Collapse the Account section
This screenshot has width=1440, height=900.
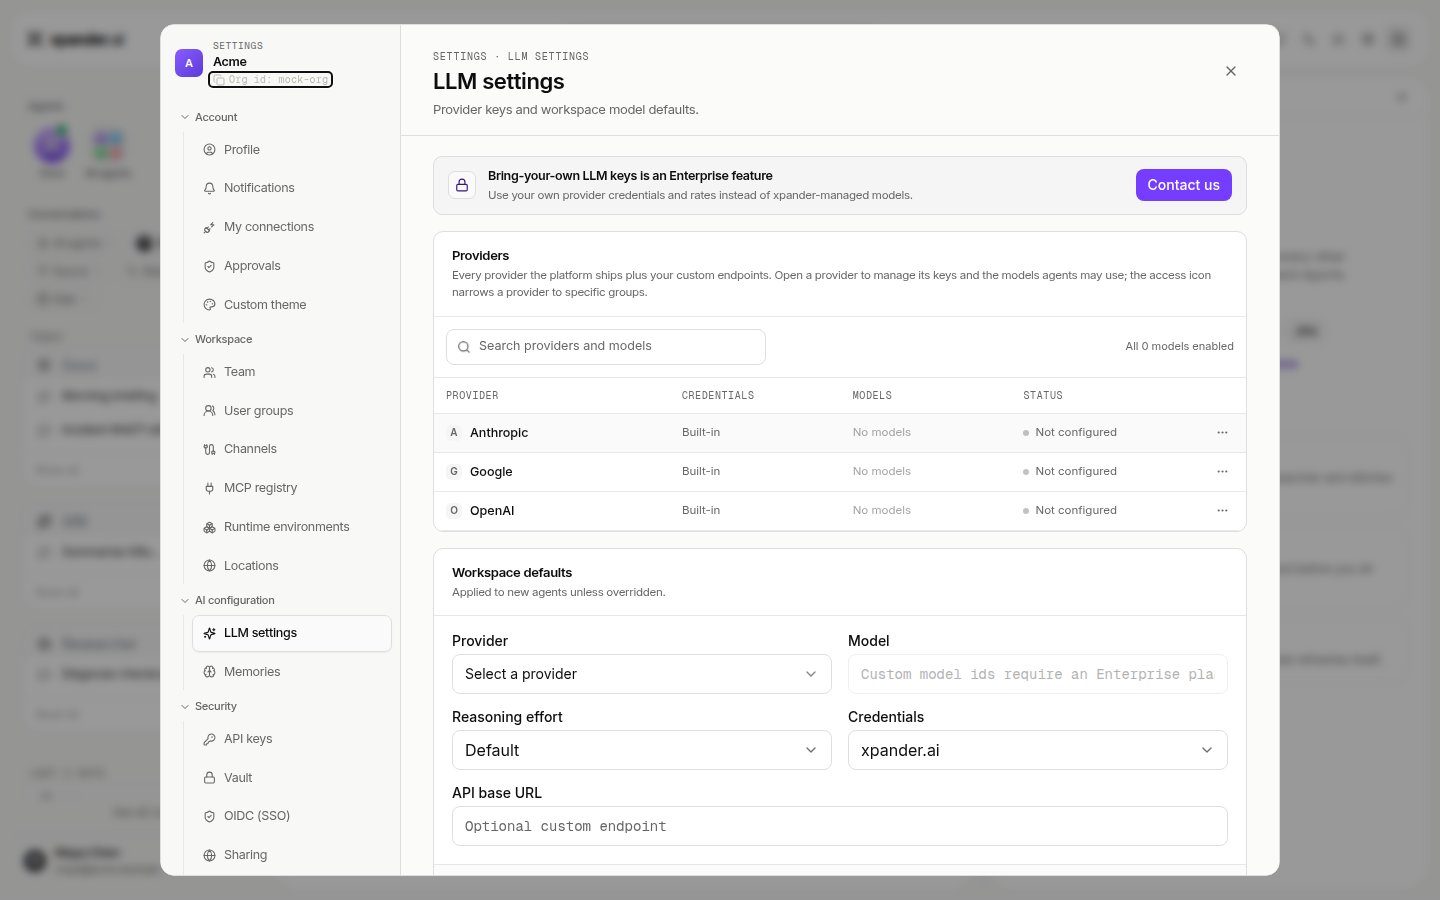point(209,117)
